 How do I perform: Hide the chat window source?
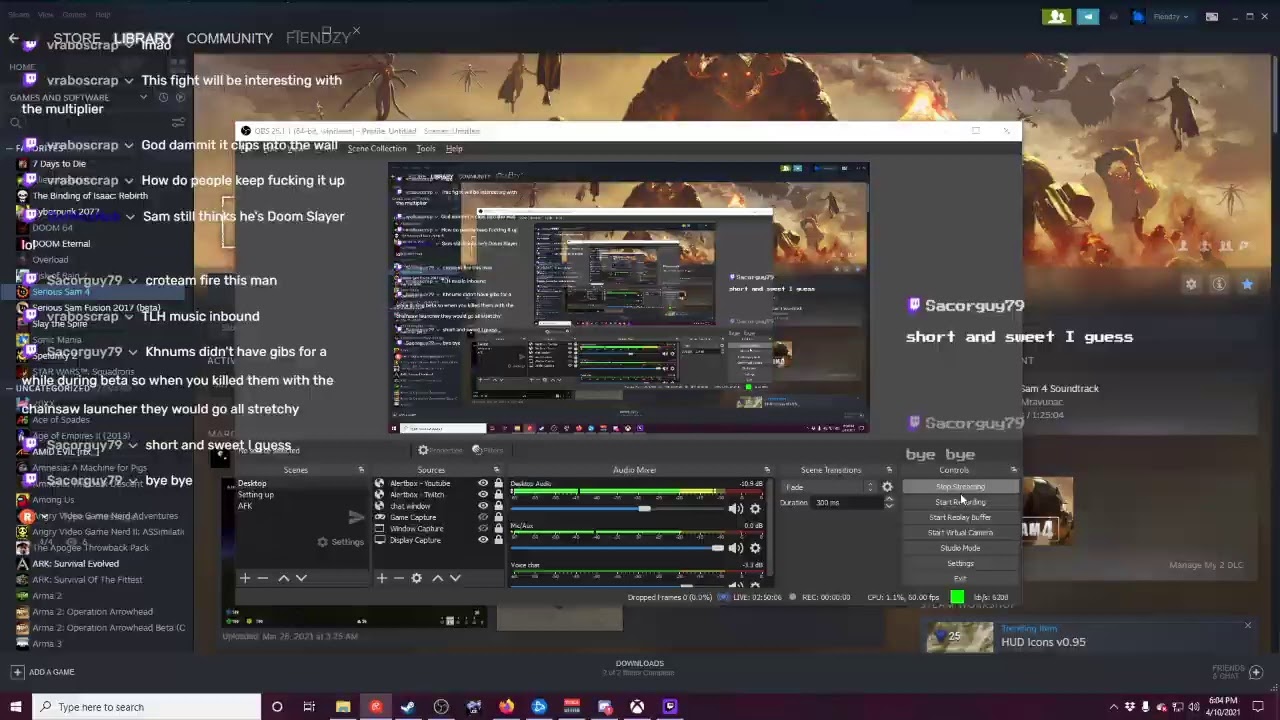point(483,506)
